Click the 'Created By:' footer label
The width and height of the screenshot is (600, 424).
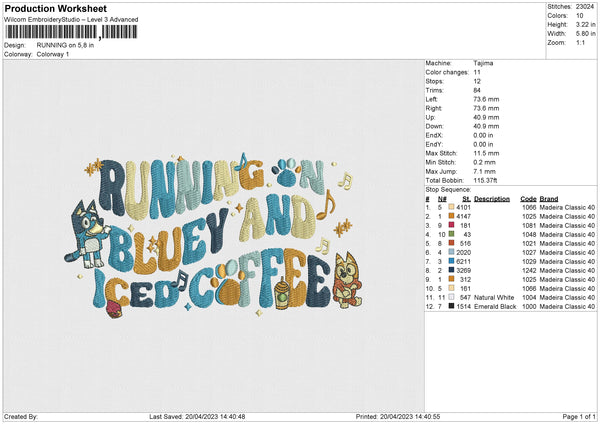click(21, 416)
